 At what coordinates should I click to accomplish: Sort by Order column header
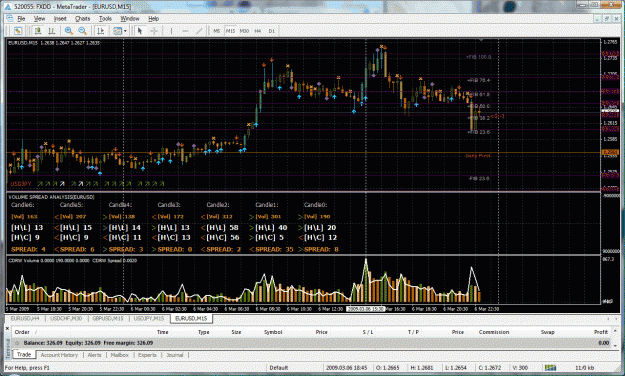coord(22,332)
